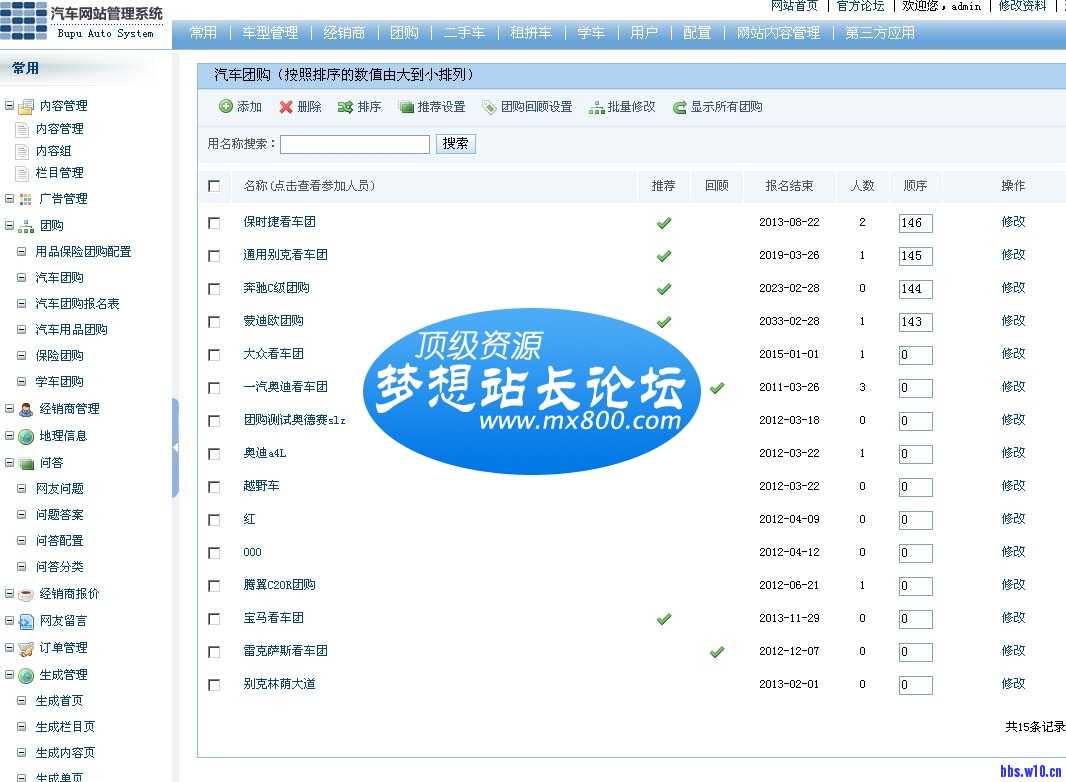This screenshot has width=1066, height=782.
Task: Click 修改 link for 奔驰C级团购 row
Action: (x=1013, y=288)
